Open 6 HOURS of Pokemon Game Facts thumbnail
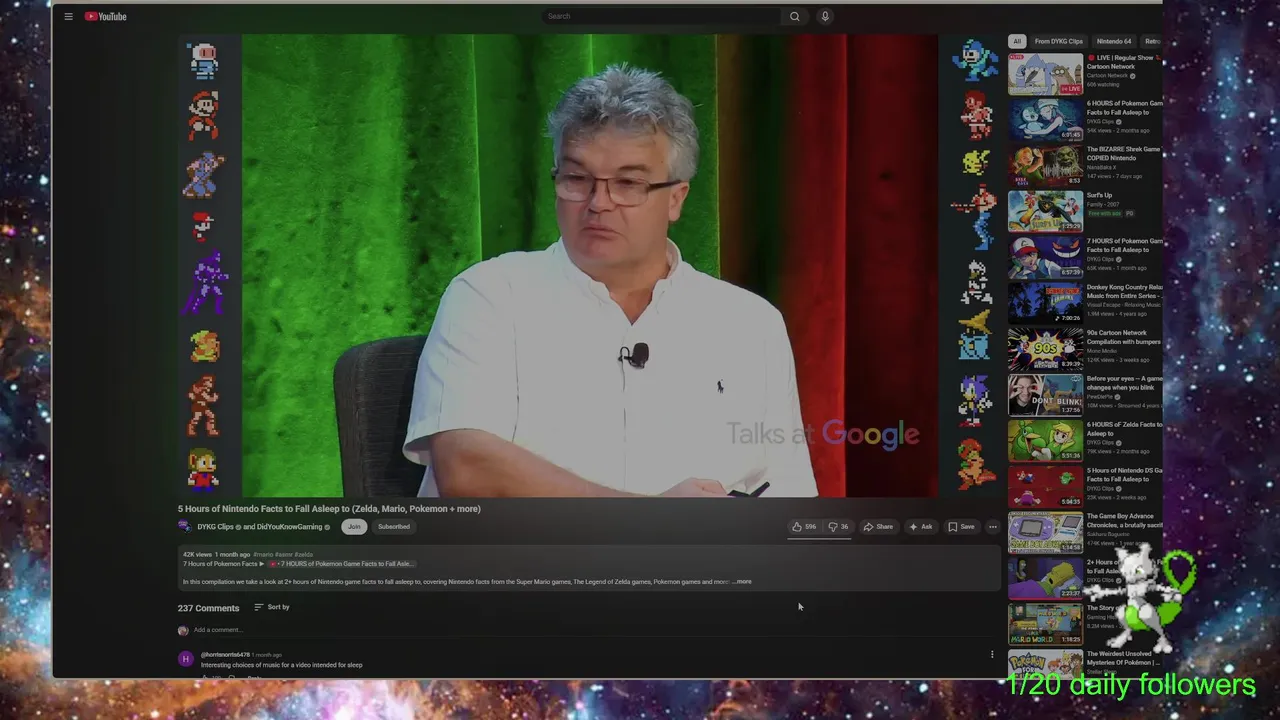The height and width of the screenshot is (720, 1280). (1045, 121)
